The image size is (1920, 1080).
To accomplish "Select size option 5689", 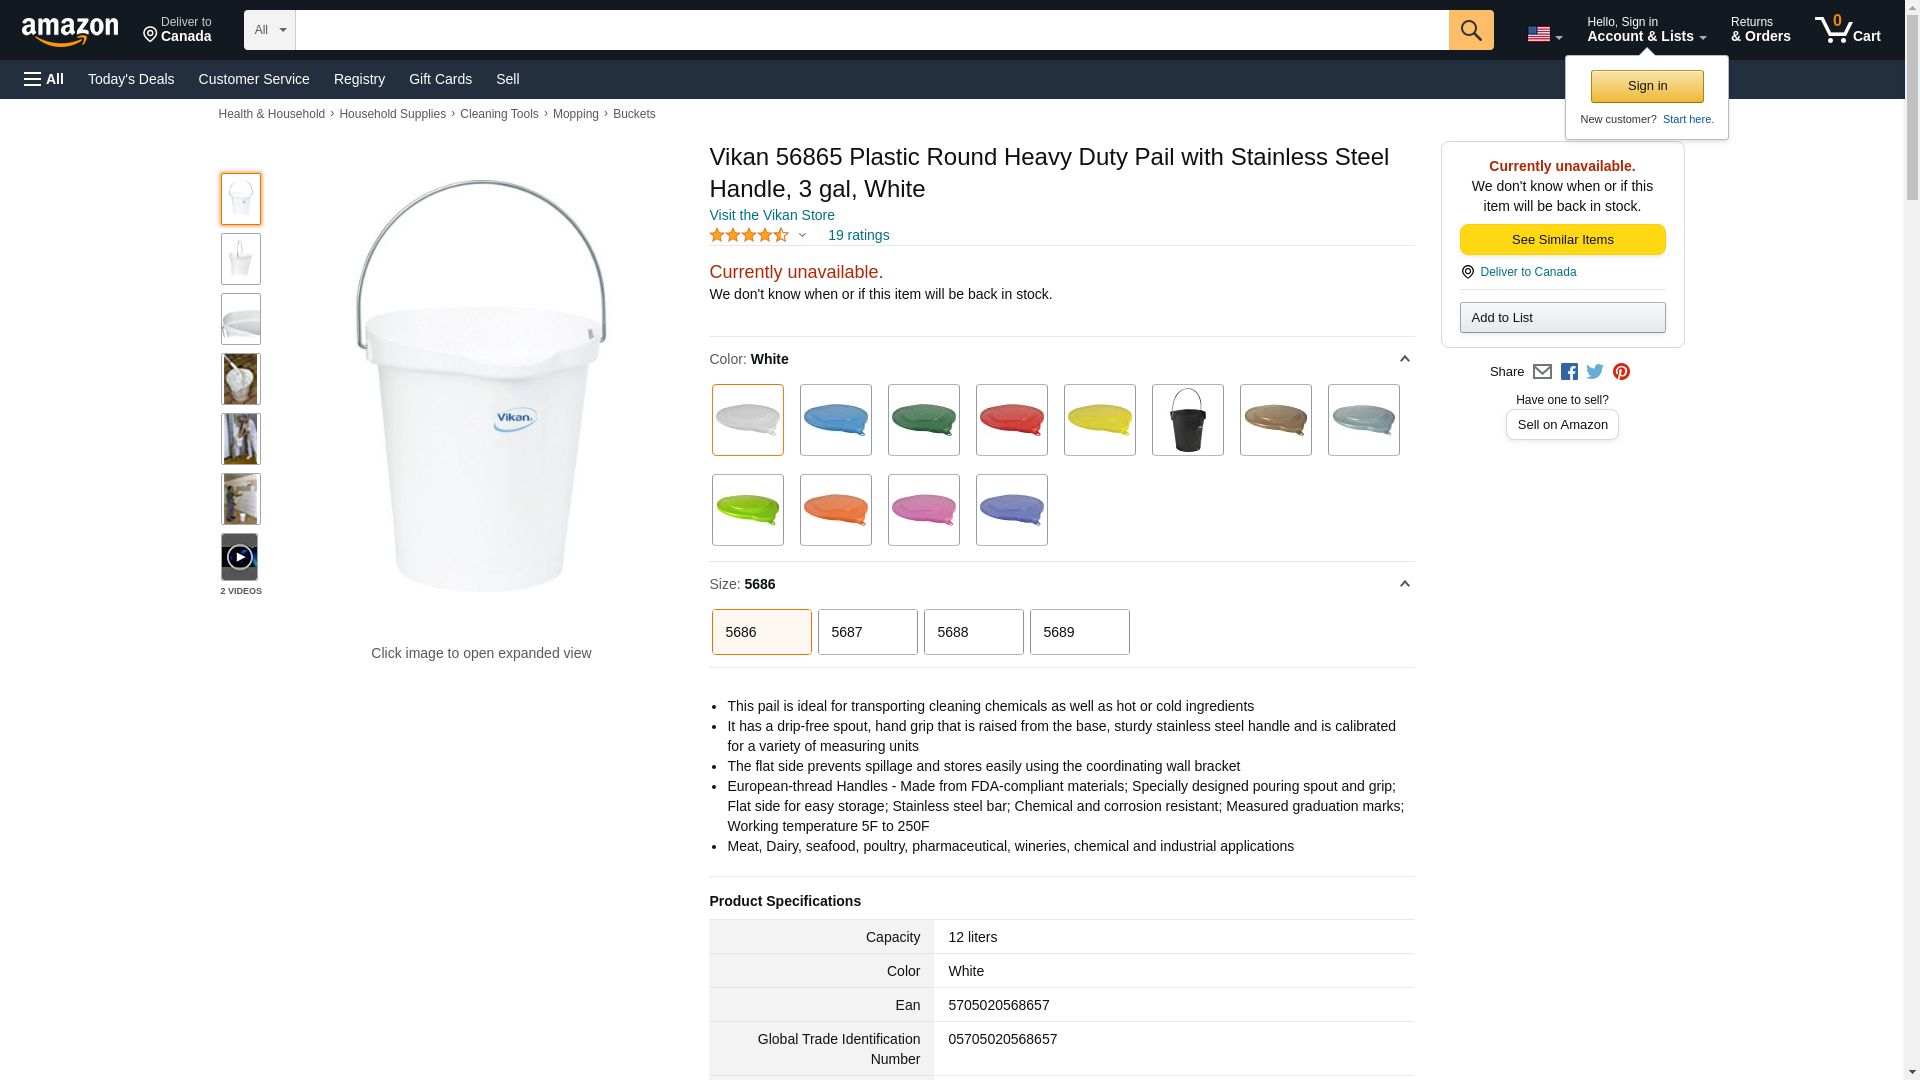I will pos(1079,632).
